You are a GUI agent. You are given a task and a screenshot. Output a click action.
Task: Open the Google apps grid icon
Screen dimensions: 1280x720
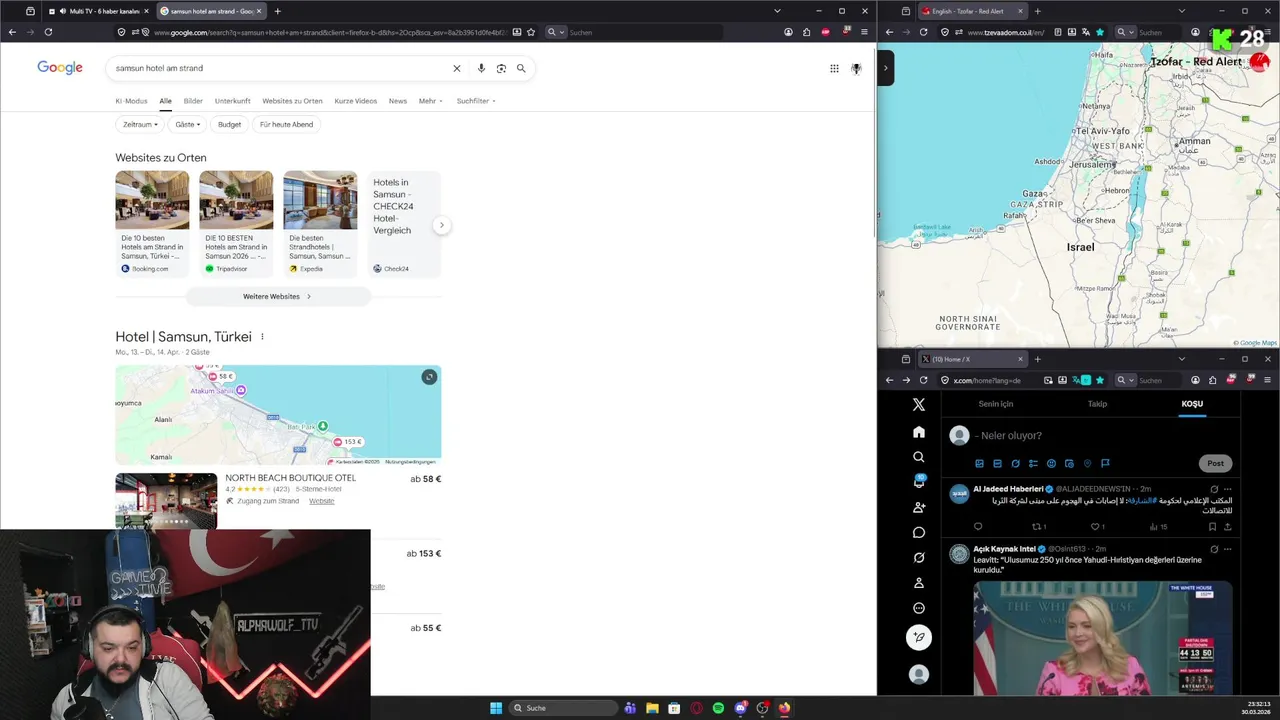tap(834, 68)
